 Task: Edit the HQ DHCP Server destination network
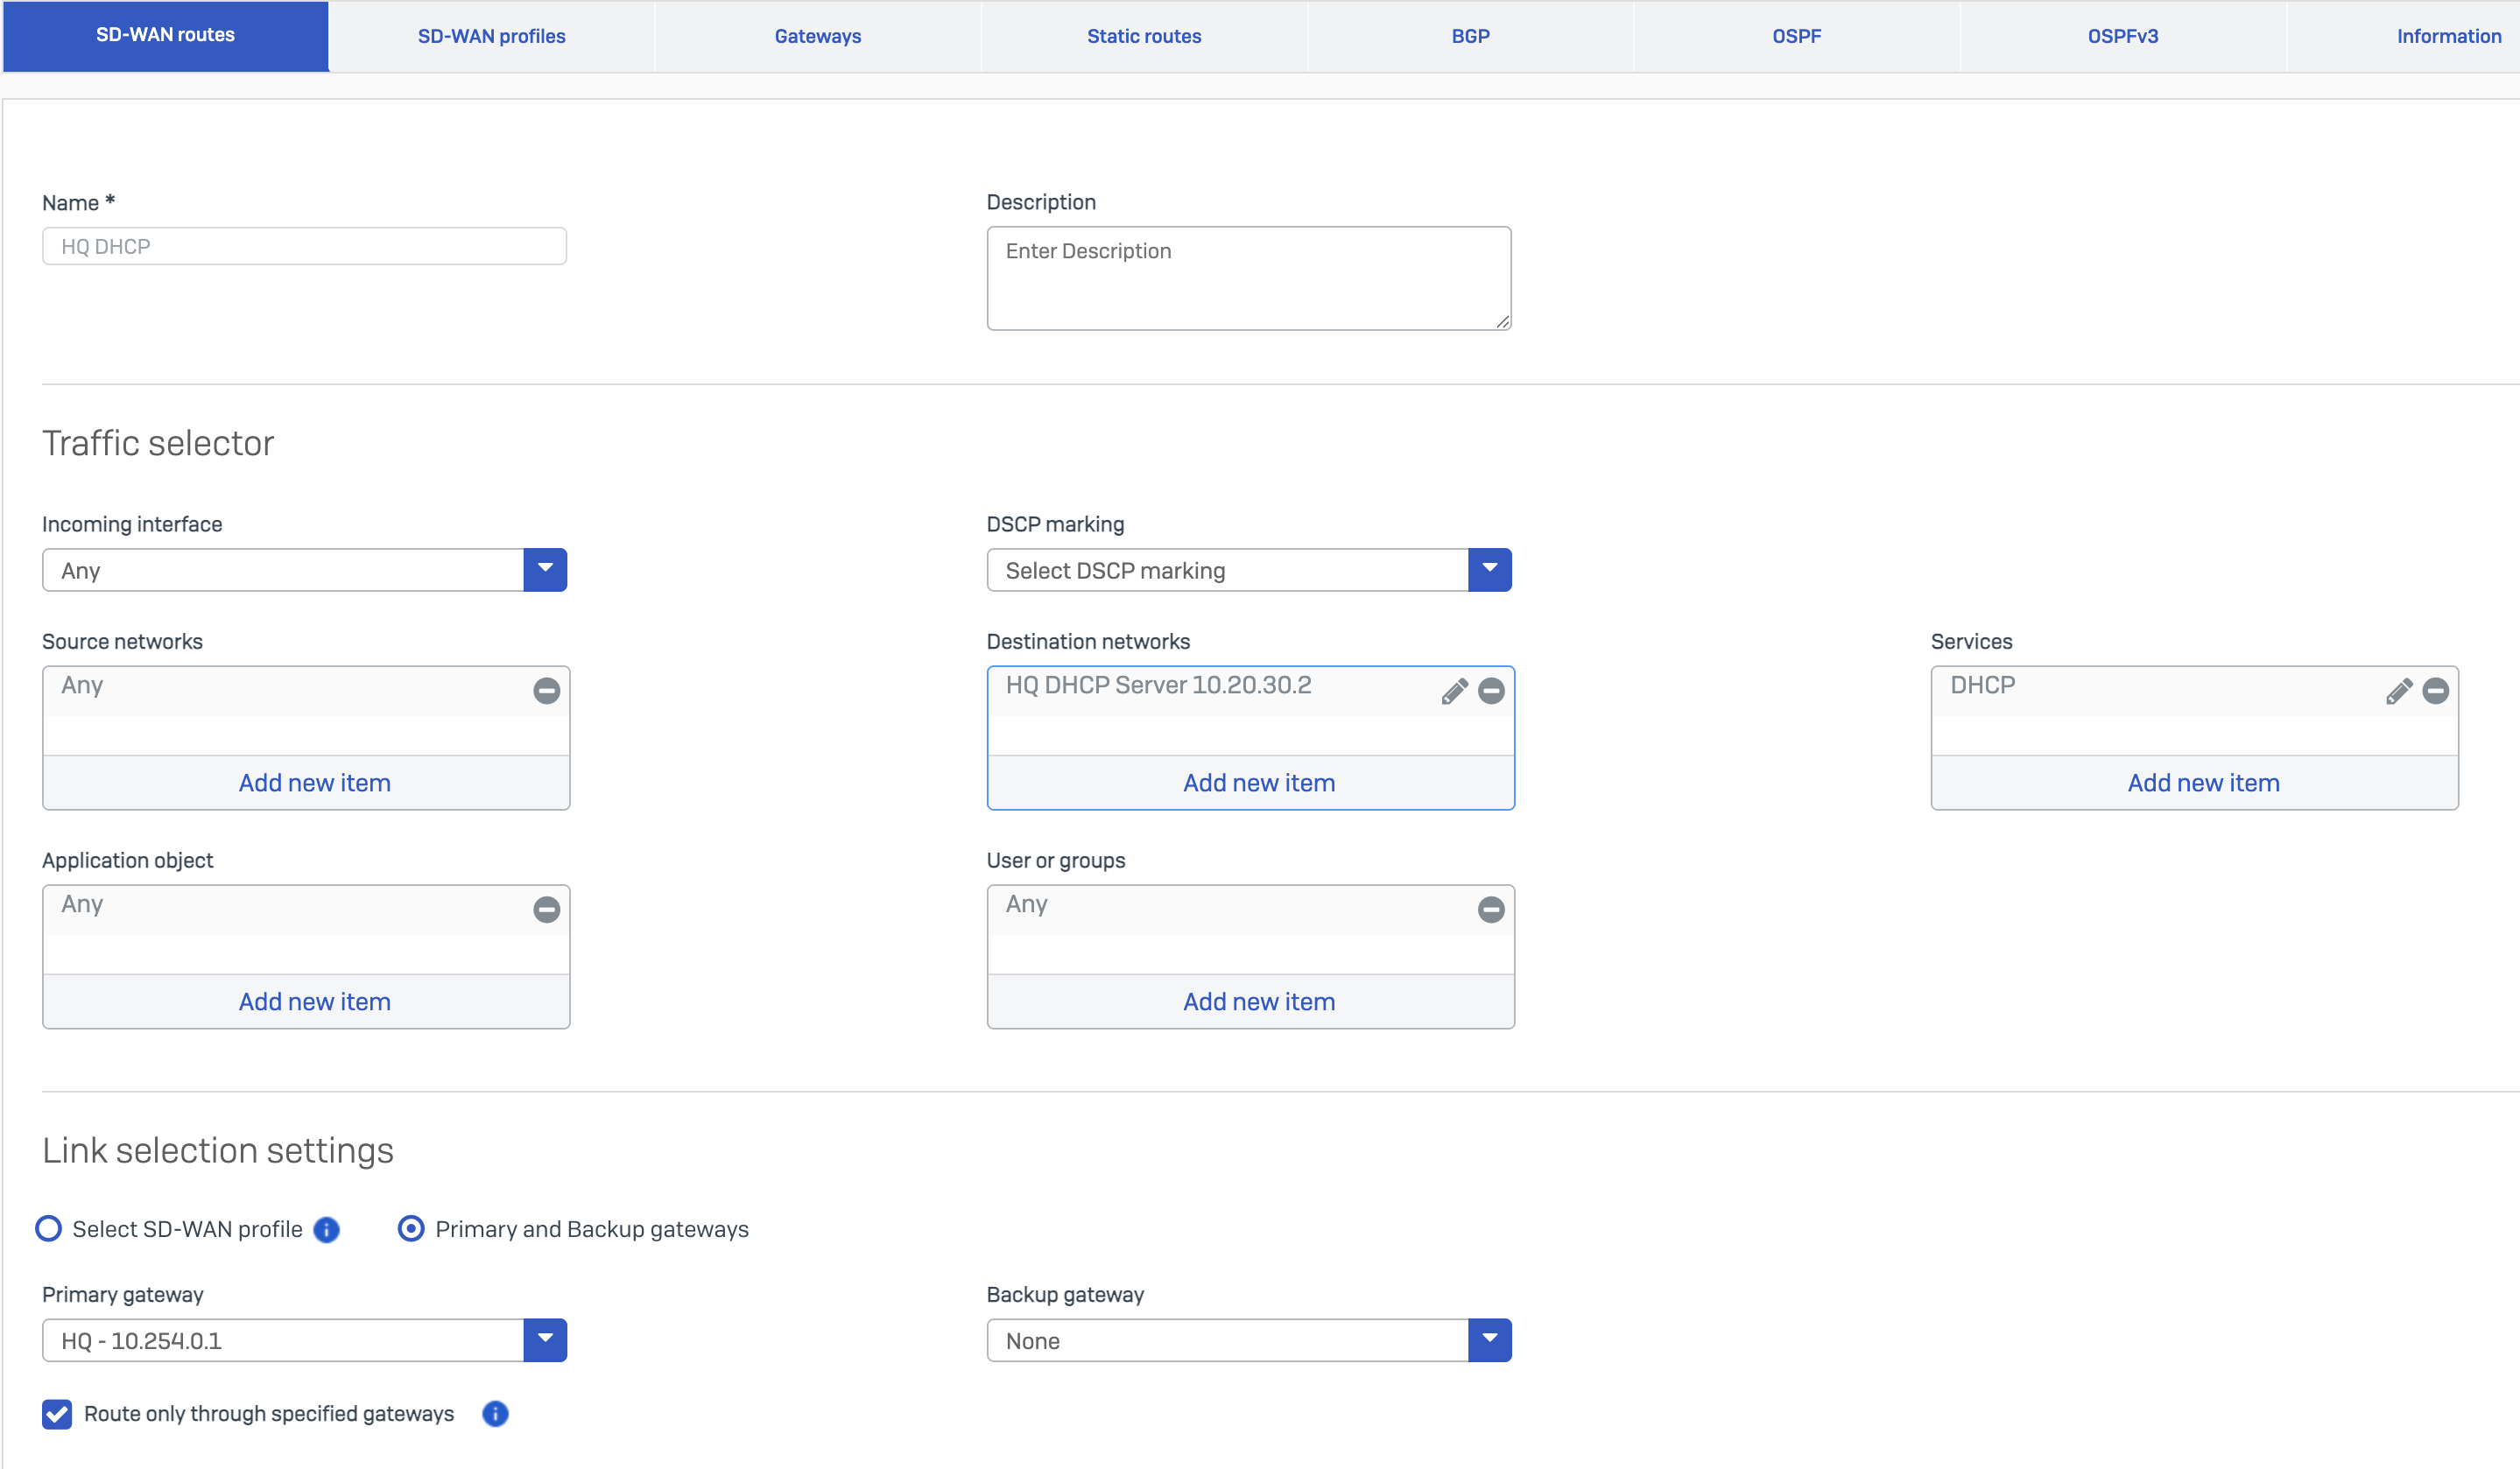pos(1454,691)
